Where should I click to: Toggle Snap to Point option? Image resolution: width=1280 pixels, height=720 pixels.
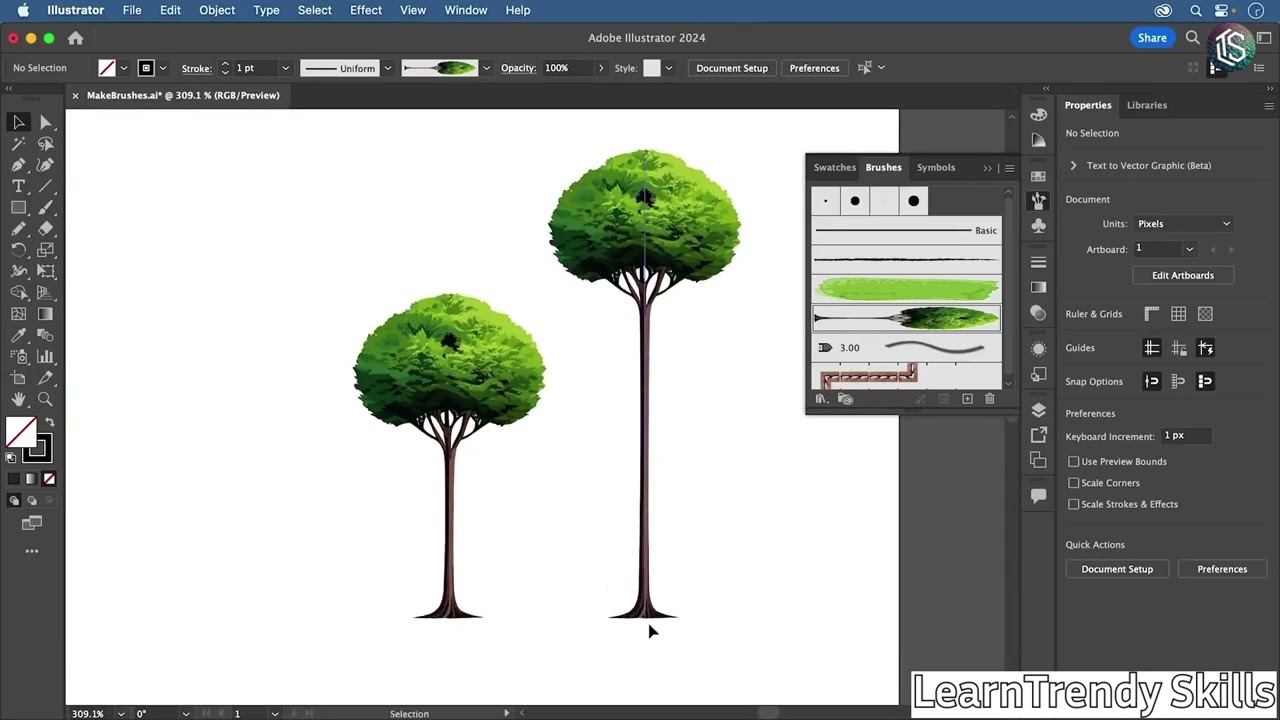click(x=1152, y=381)
